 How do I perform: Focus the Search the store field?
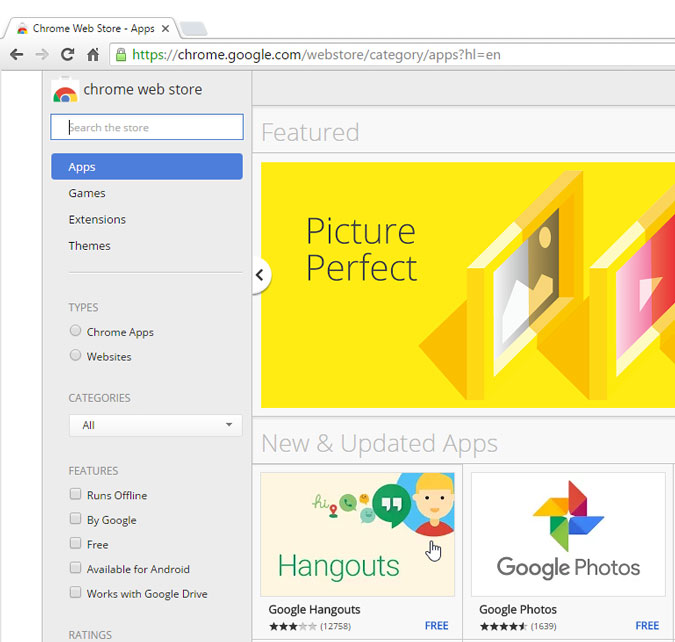[x=147, y=127]
